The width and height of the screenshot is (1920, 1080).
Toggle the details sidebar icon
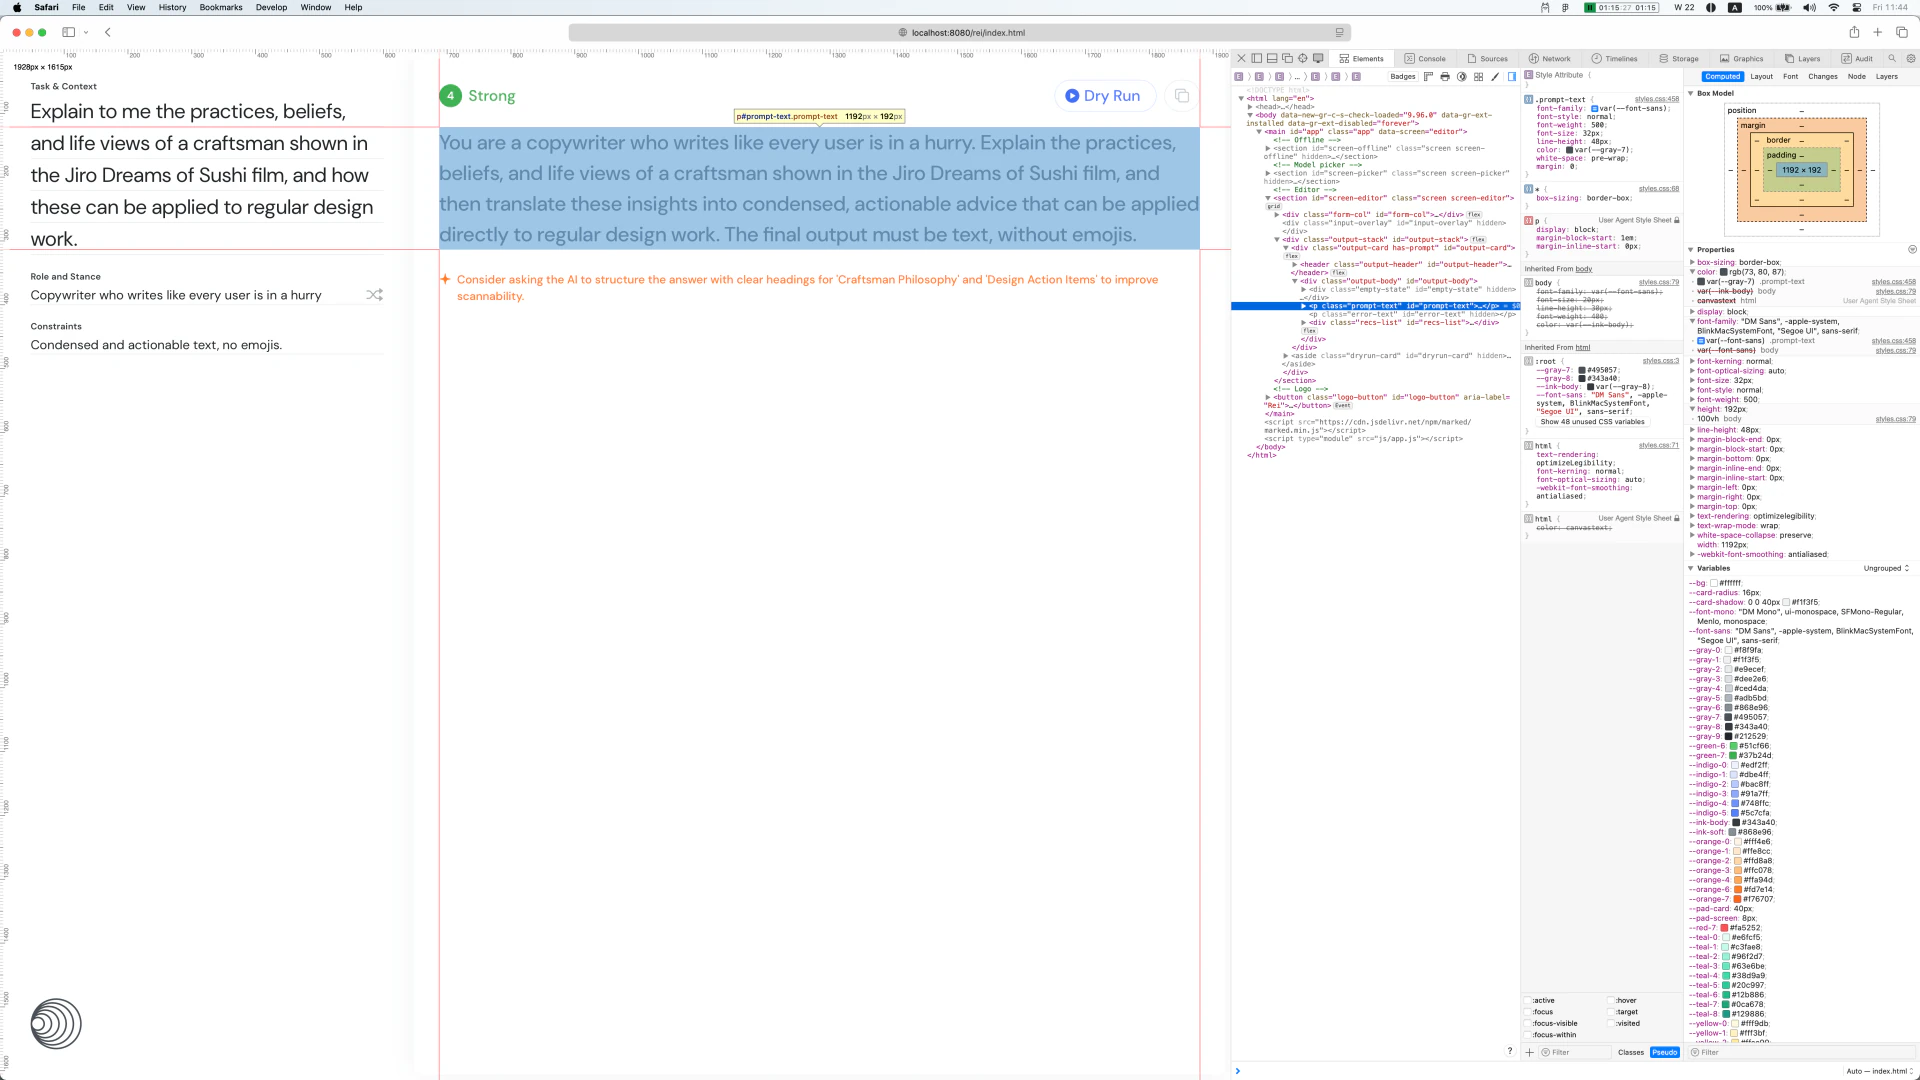pyautogui.click(x=1512, y=77)
